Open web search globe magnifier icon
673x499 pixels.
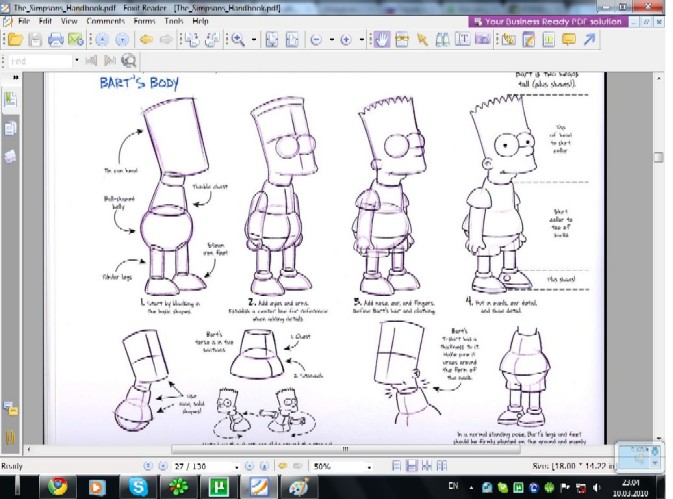click(x=129, y=61)
